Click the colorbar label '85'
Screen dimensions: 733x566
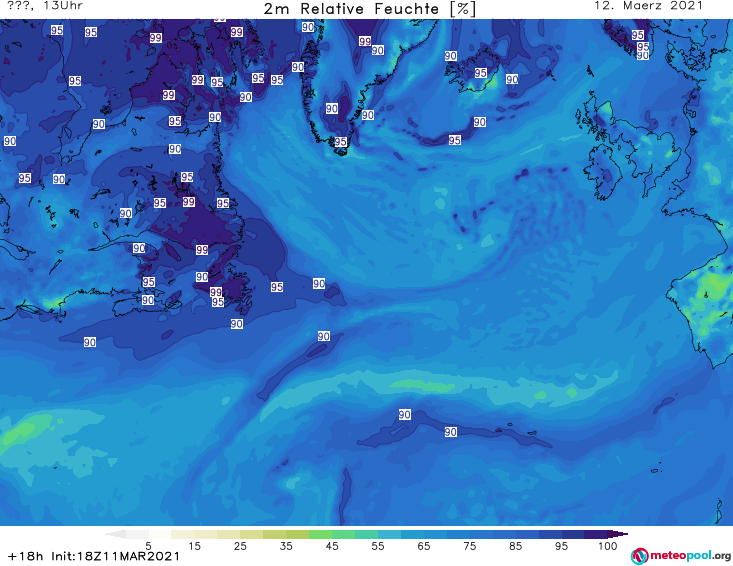pos(516,546)
